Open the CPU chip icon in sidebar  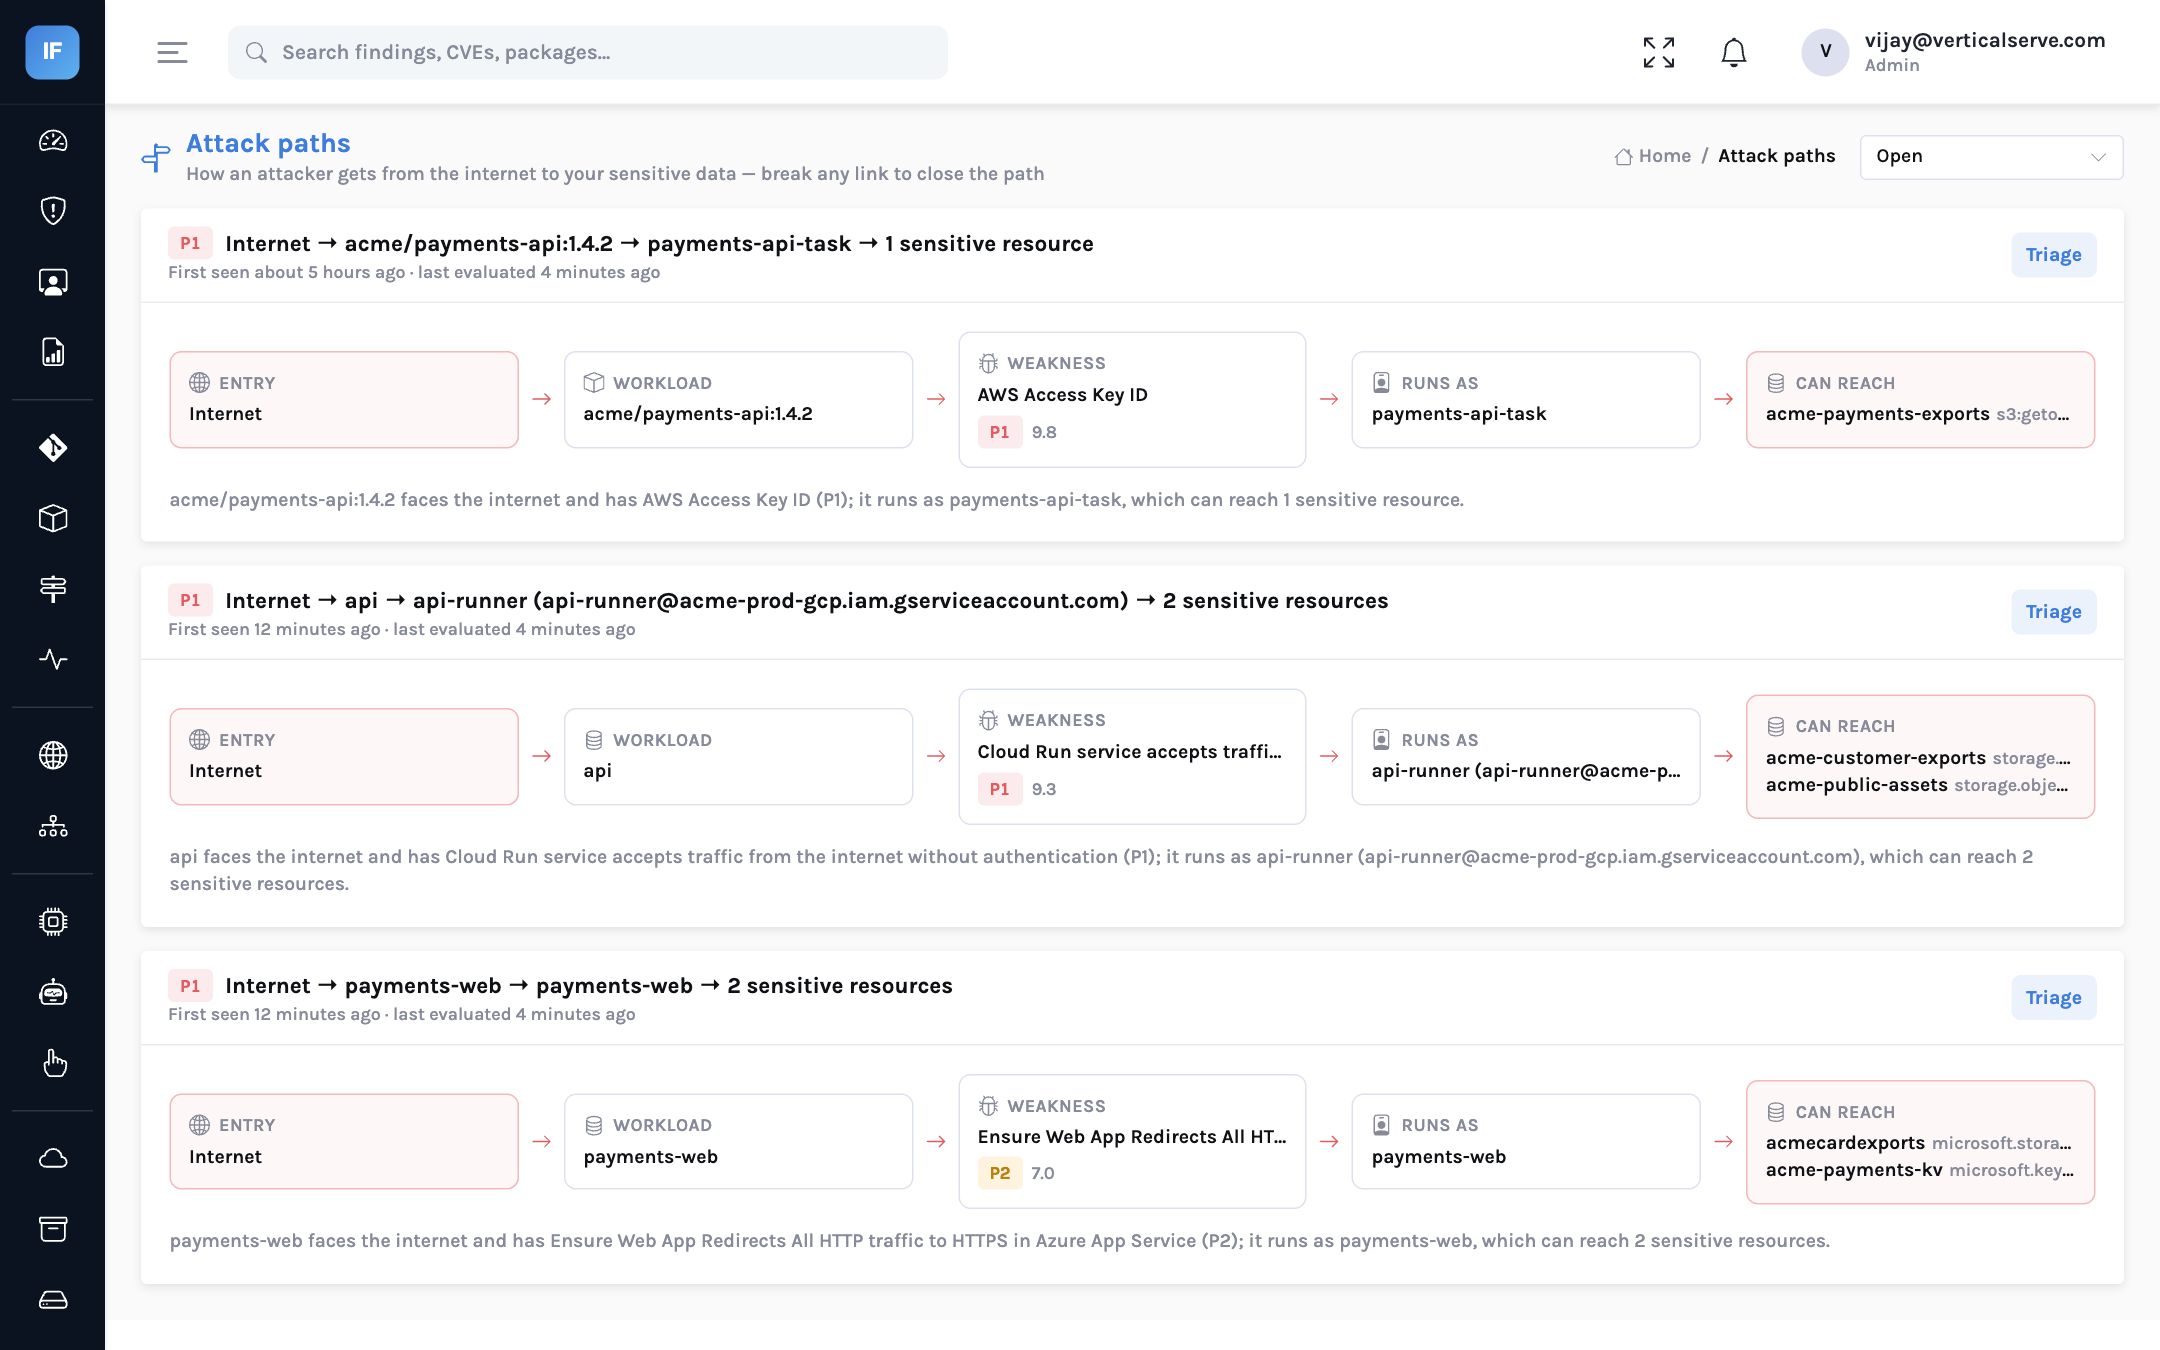point(53,921)
